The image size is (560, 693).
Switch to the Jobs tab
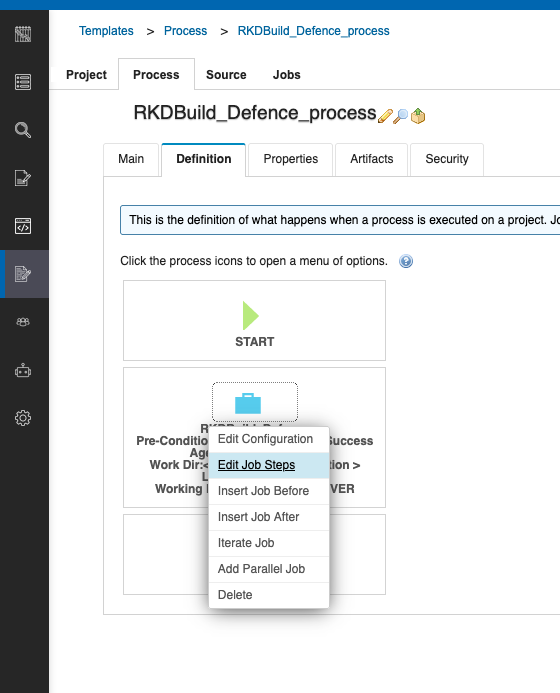pyautogui.click(x=286, y=75)
